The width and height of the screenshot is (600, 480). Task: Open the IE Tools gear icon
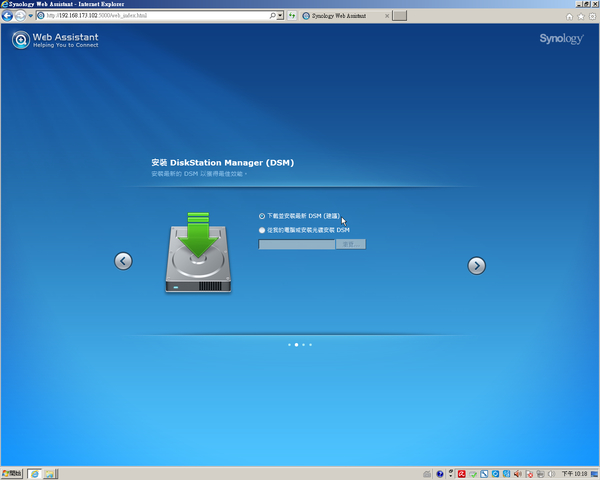592,16
